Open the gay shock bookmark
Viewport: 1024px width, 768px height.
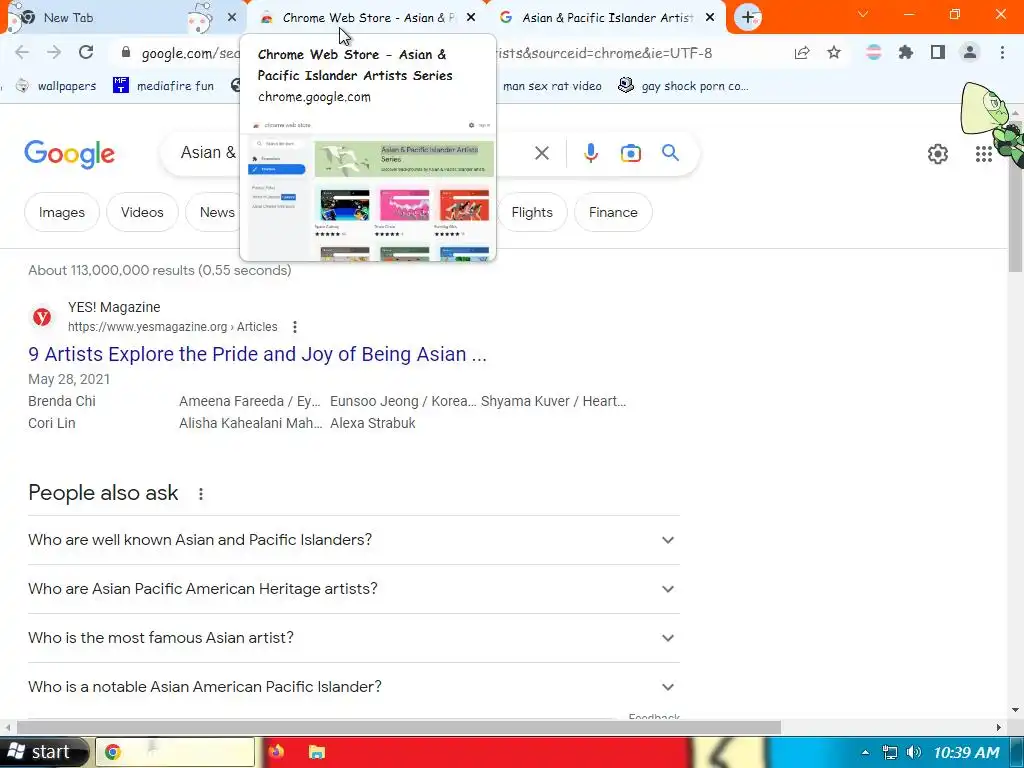[x=683, y=86]
